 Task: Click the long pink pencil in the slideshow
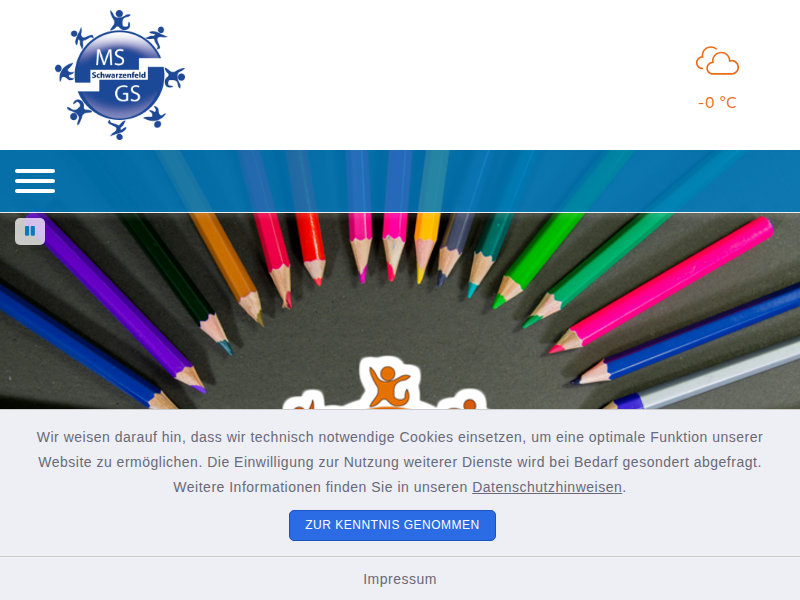click(661, 285)
